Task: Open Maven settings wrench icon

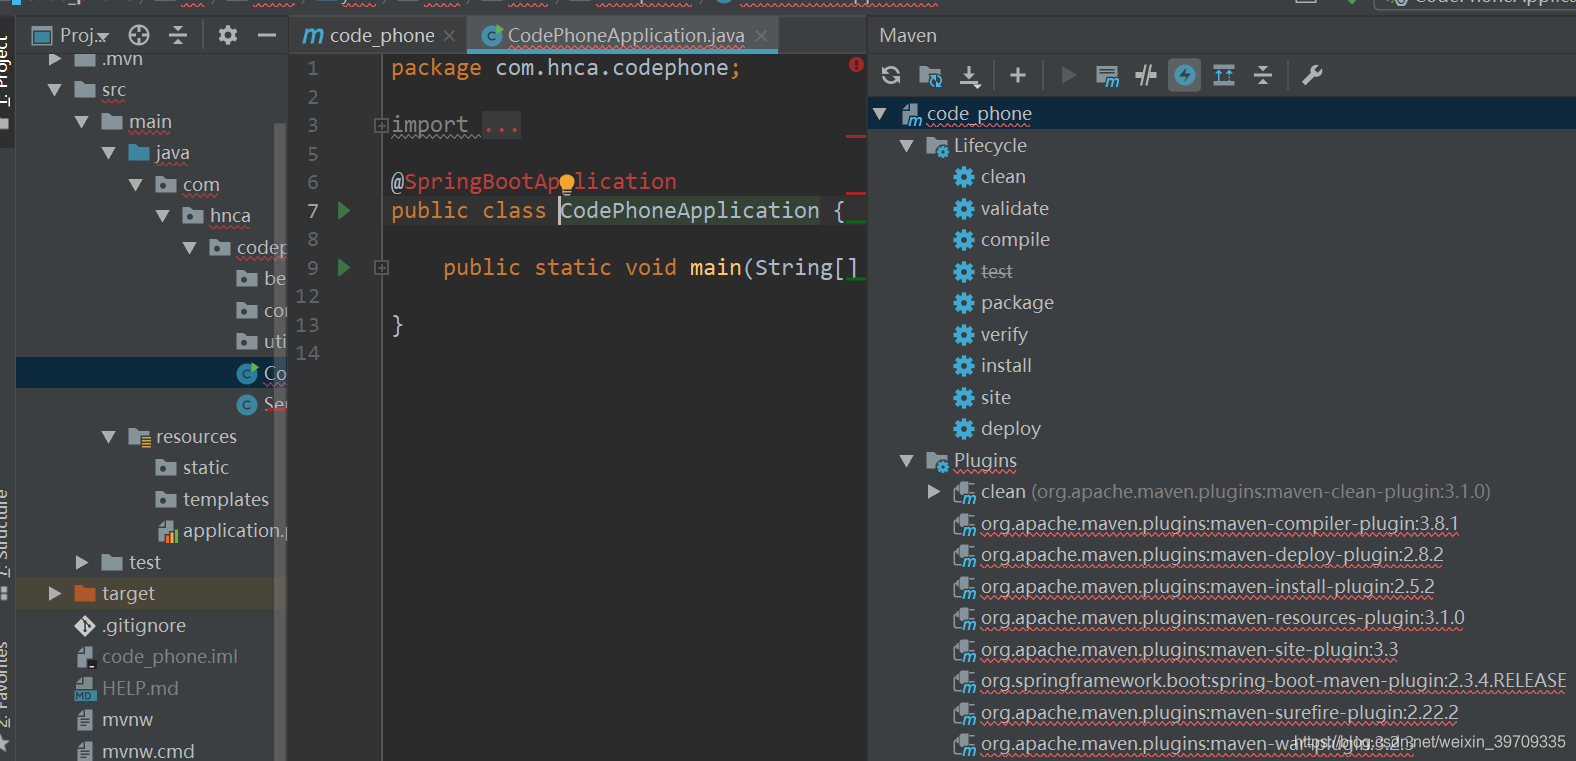Action: [1313, 75]
